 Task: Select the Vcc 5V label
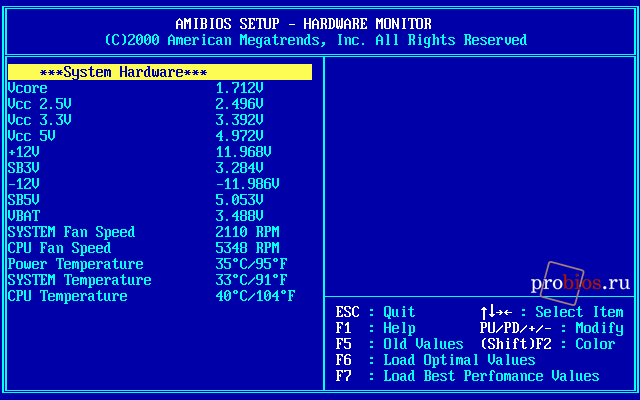(32, 136)
